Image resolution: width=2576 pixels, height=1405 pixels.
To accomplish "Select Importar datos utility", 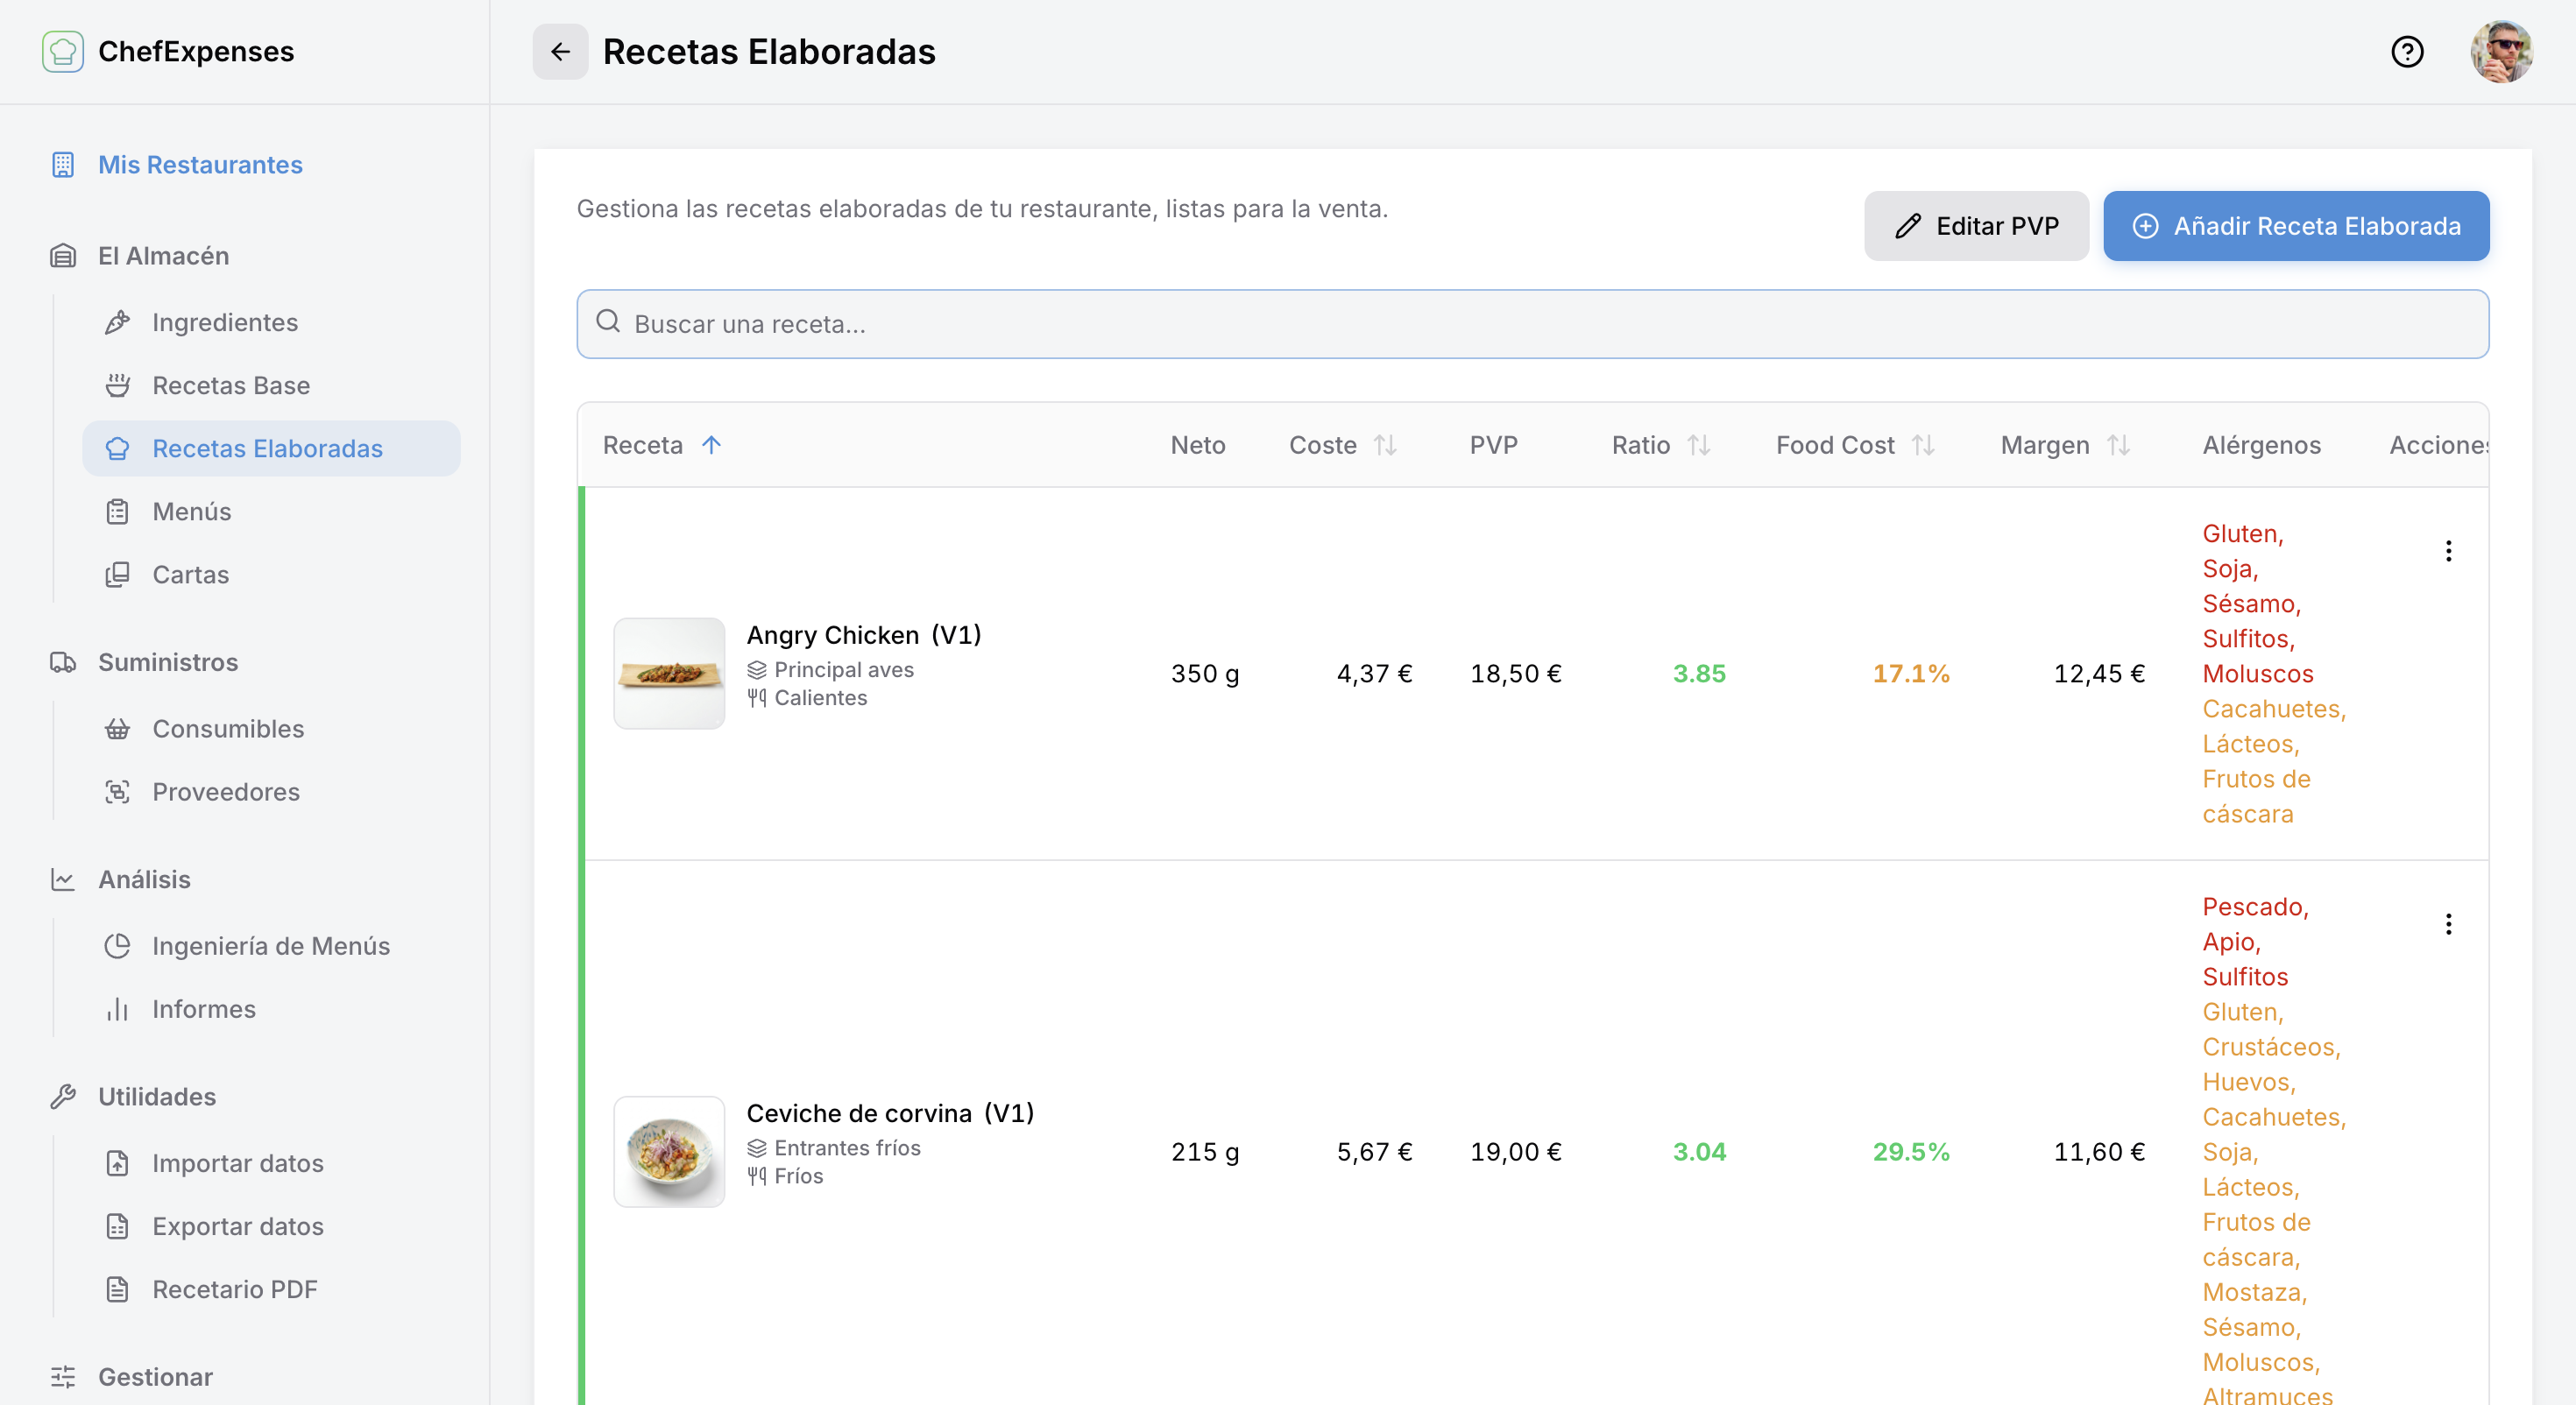I will point(238,1162).
